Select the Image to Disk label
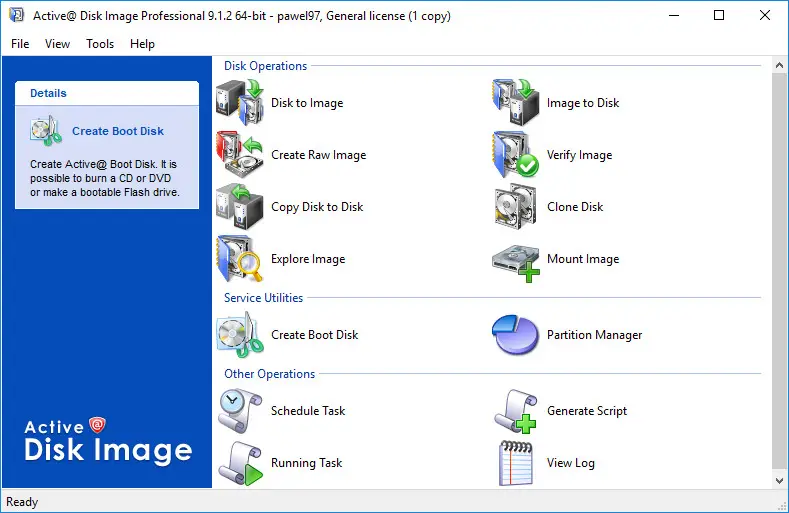Viewport: 789px width, 513px height. click(x=583, y=103)
